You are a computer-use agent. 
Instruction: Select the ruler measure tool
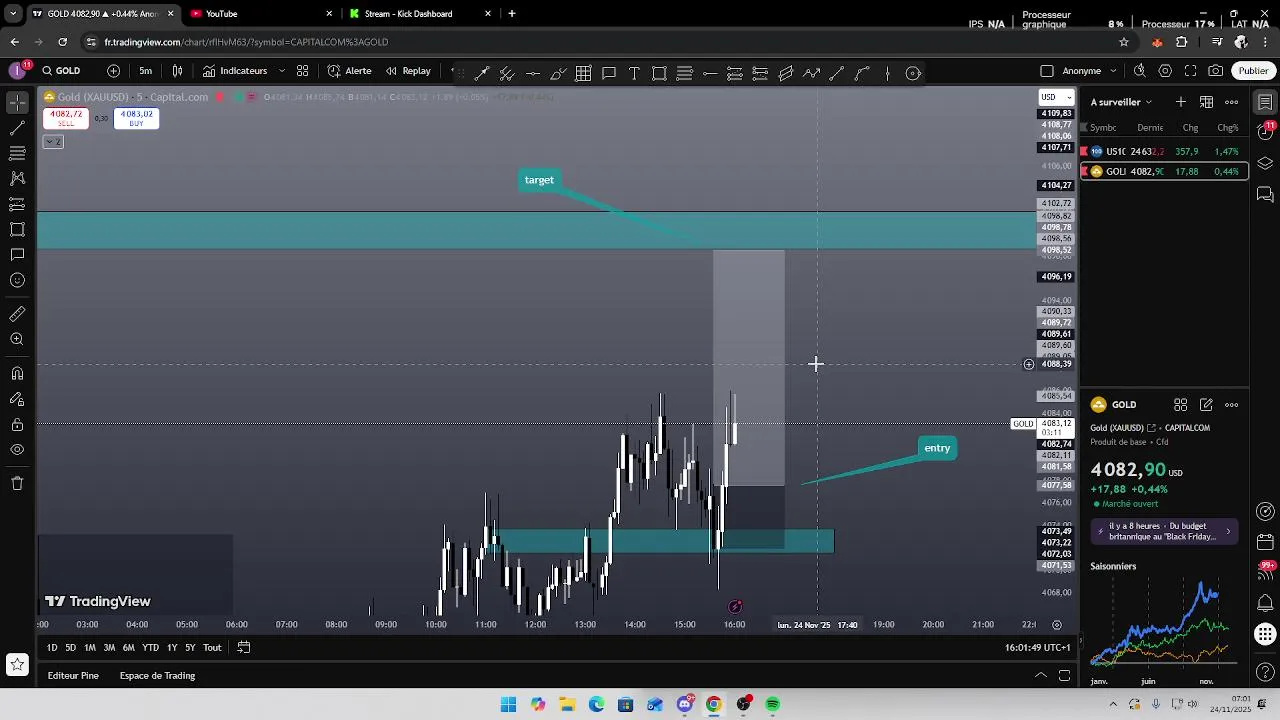point(17,314)
